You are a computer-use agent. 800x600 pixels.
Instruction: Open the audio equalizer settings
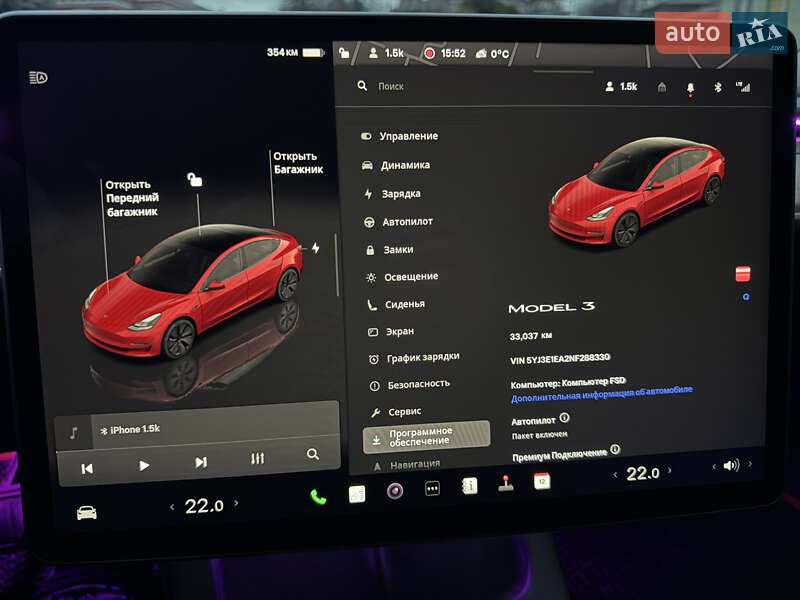258,459
